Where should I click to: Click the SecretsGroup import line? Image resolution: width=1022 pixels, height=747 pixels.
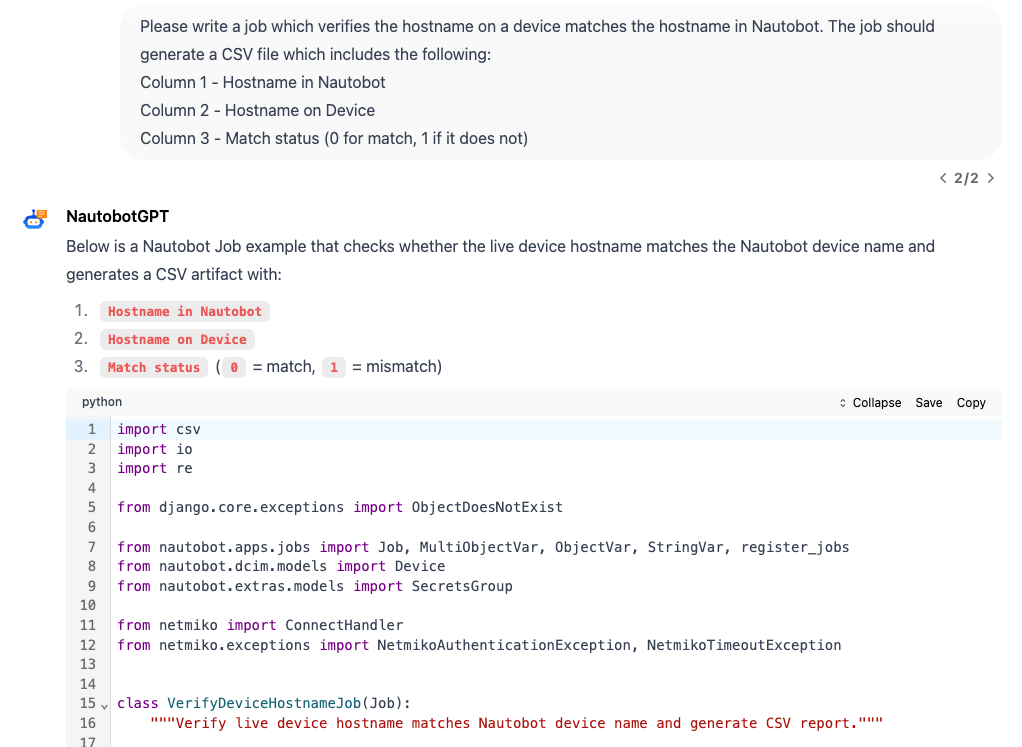click(315, 586)
